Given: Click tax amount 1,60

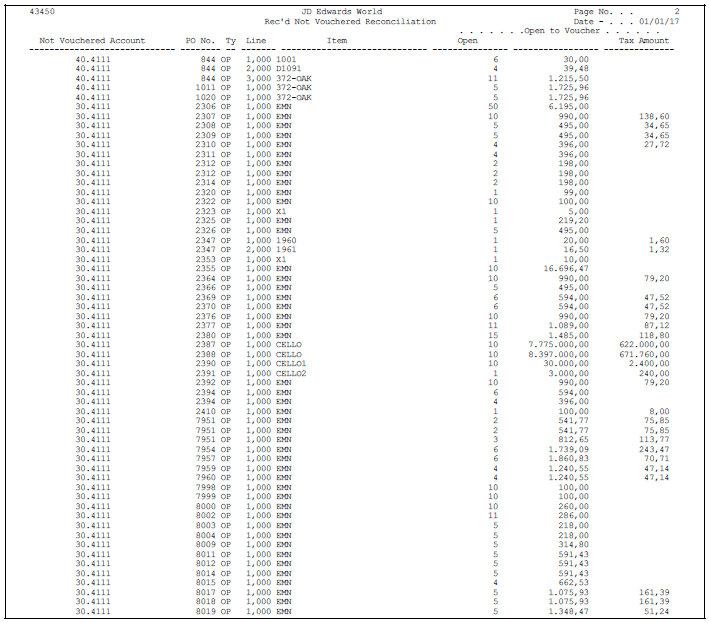Looking at the screenshot, I should (x=659, y=240).
